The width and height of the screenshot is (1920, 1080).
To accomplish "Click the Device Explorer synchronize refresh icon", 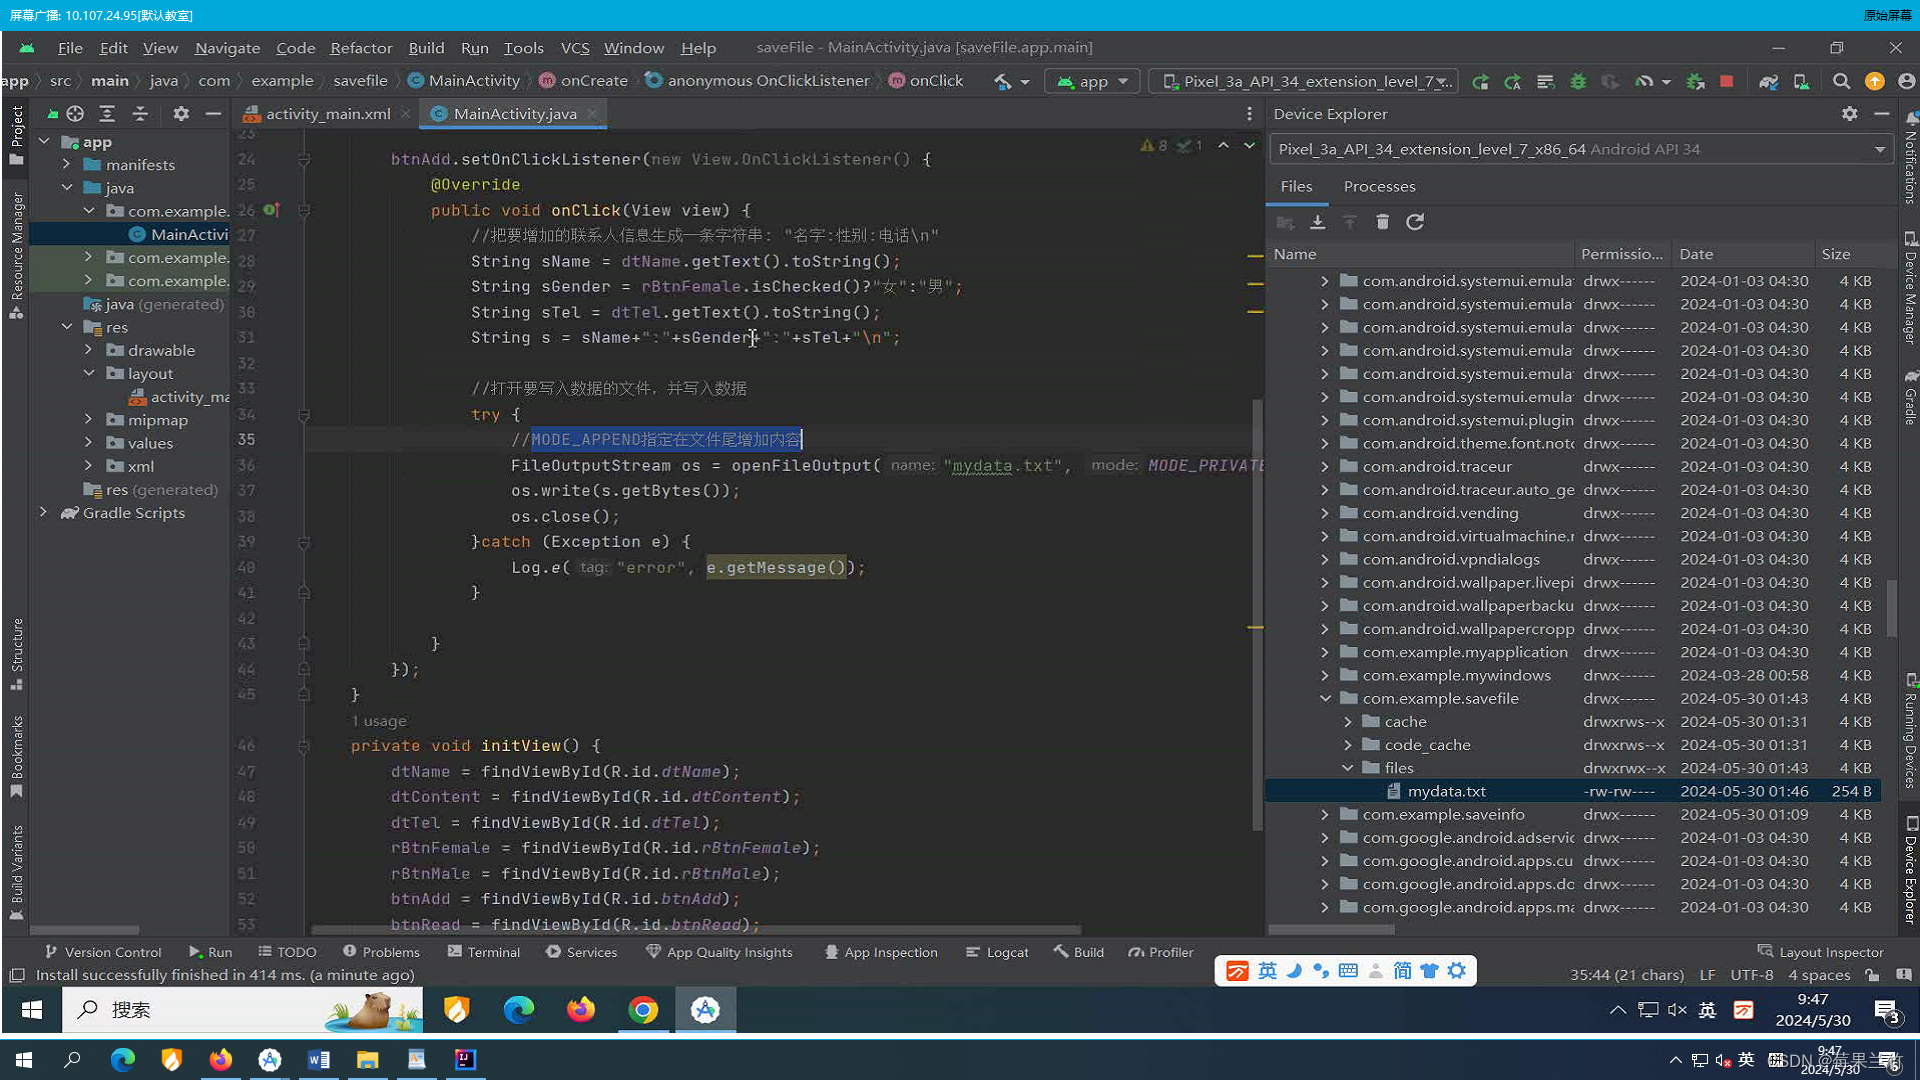I will point(1415,222).
